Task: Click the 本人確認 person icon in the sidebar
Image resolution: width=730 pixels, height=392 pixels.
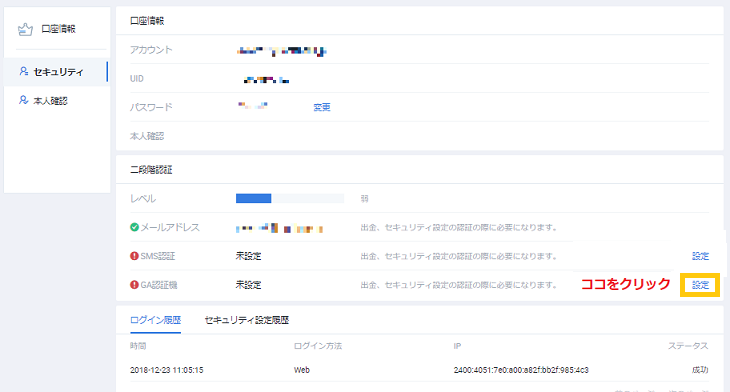Action: pos(23,100)
